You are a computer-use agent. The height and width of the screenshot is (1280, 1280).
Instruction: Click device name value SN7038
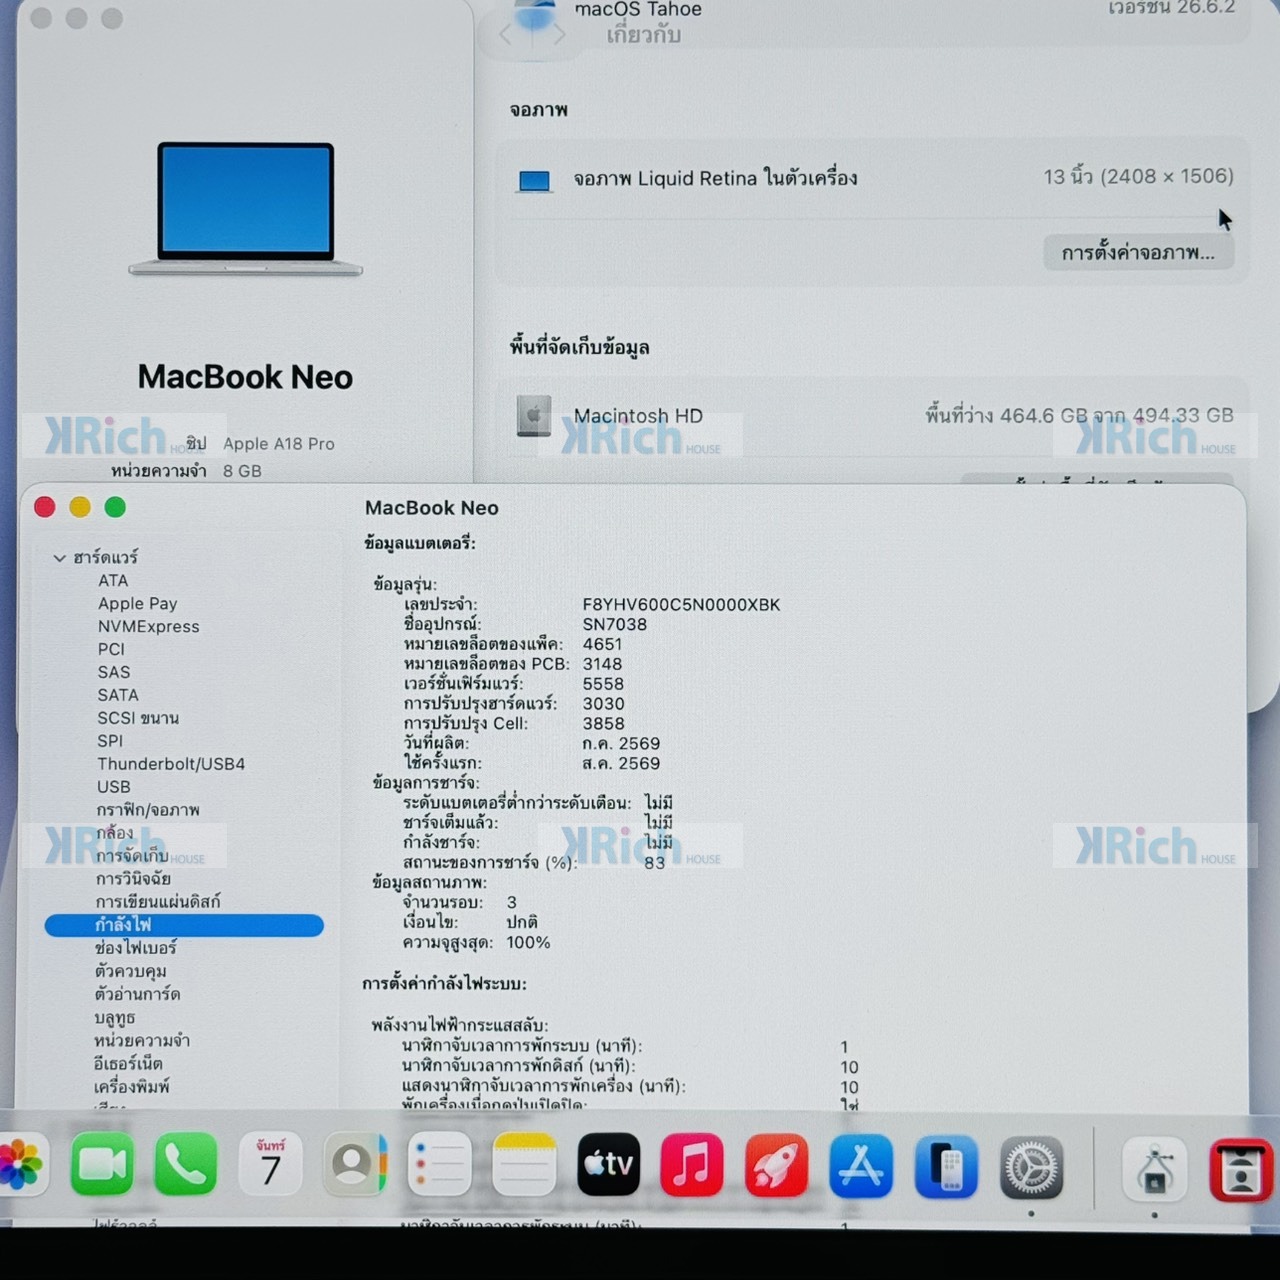[x=614, y=625]
